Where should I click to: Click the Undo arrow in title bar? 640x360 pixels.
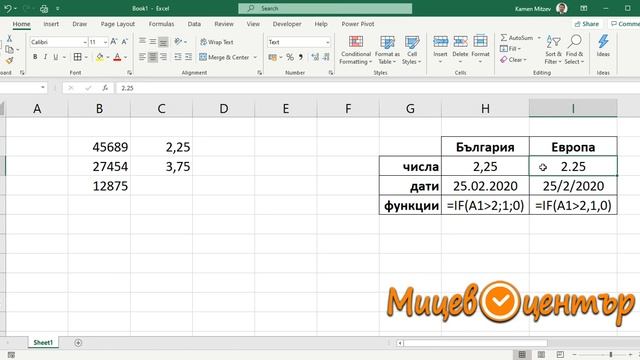[x=7, y=9]
